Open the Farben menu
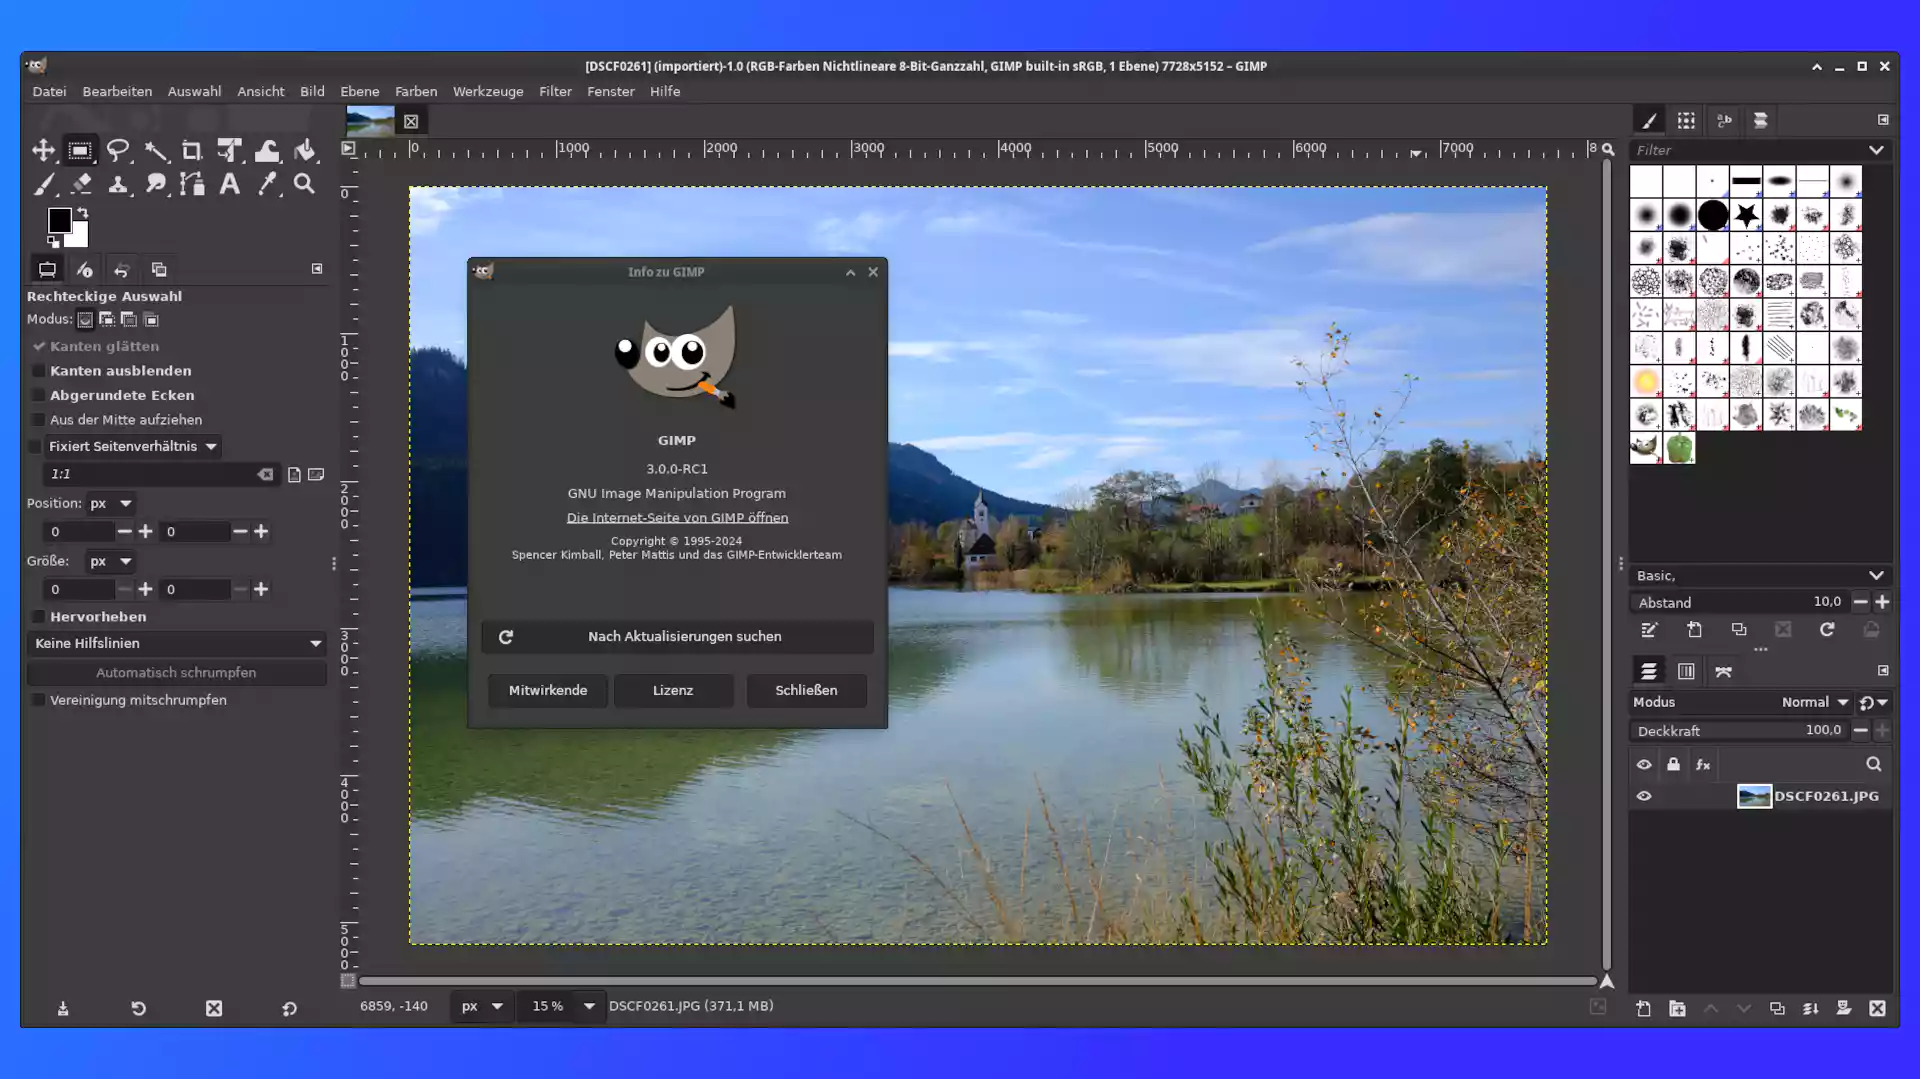 [x=416, y=91]
